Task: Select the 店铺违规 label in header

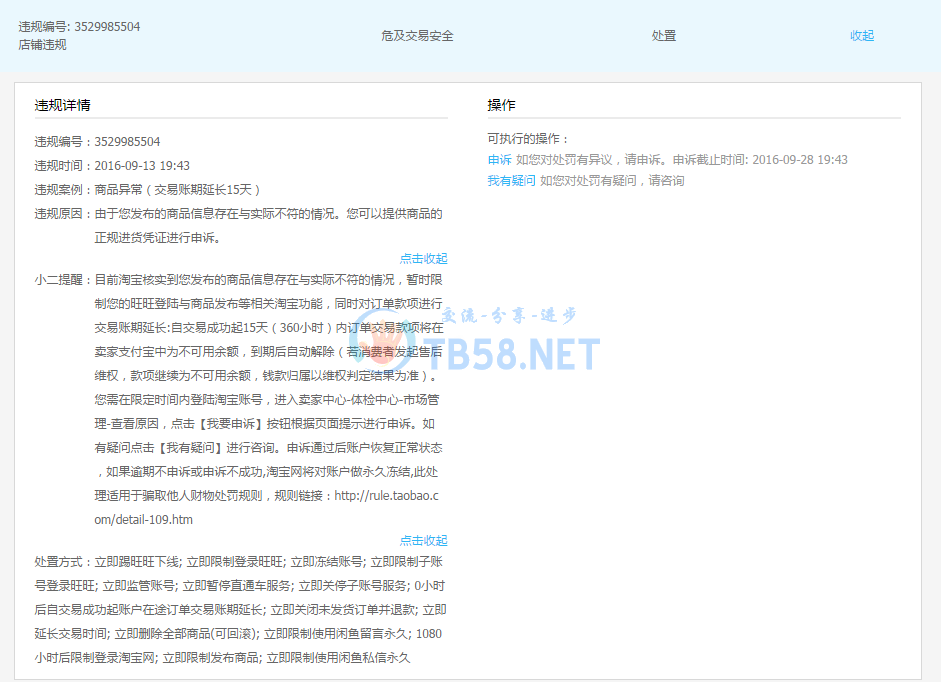Action: (42, 45)
